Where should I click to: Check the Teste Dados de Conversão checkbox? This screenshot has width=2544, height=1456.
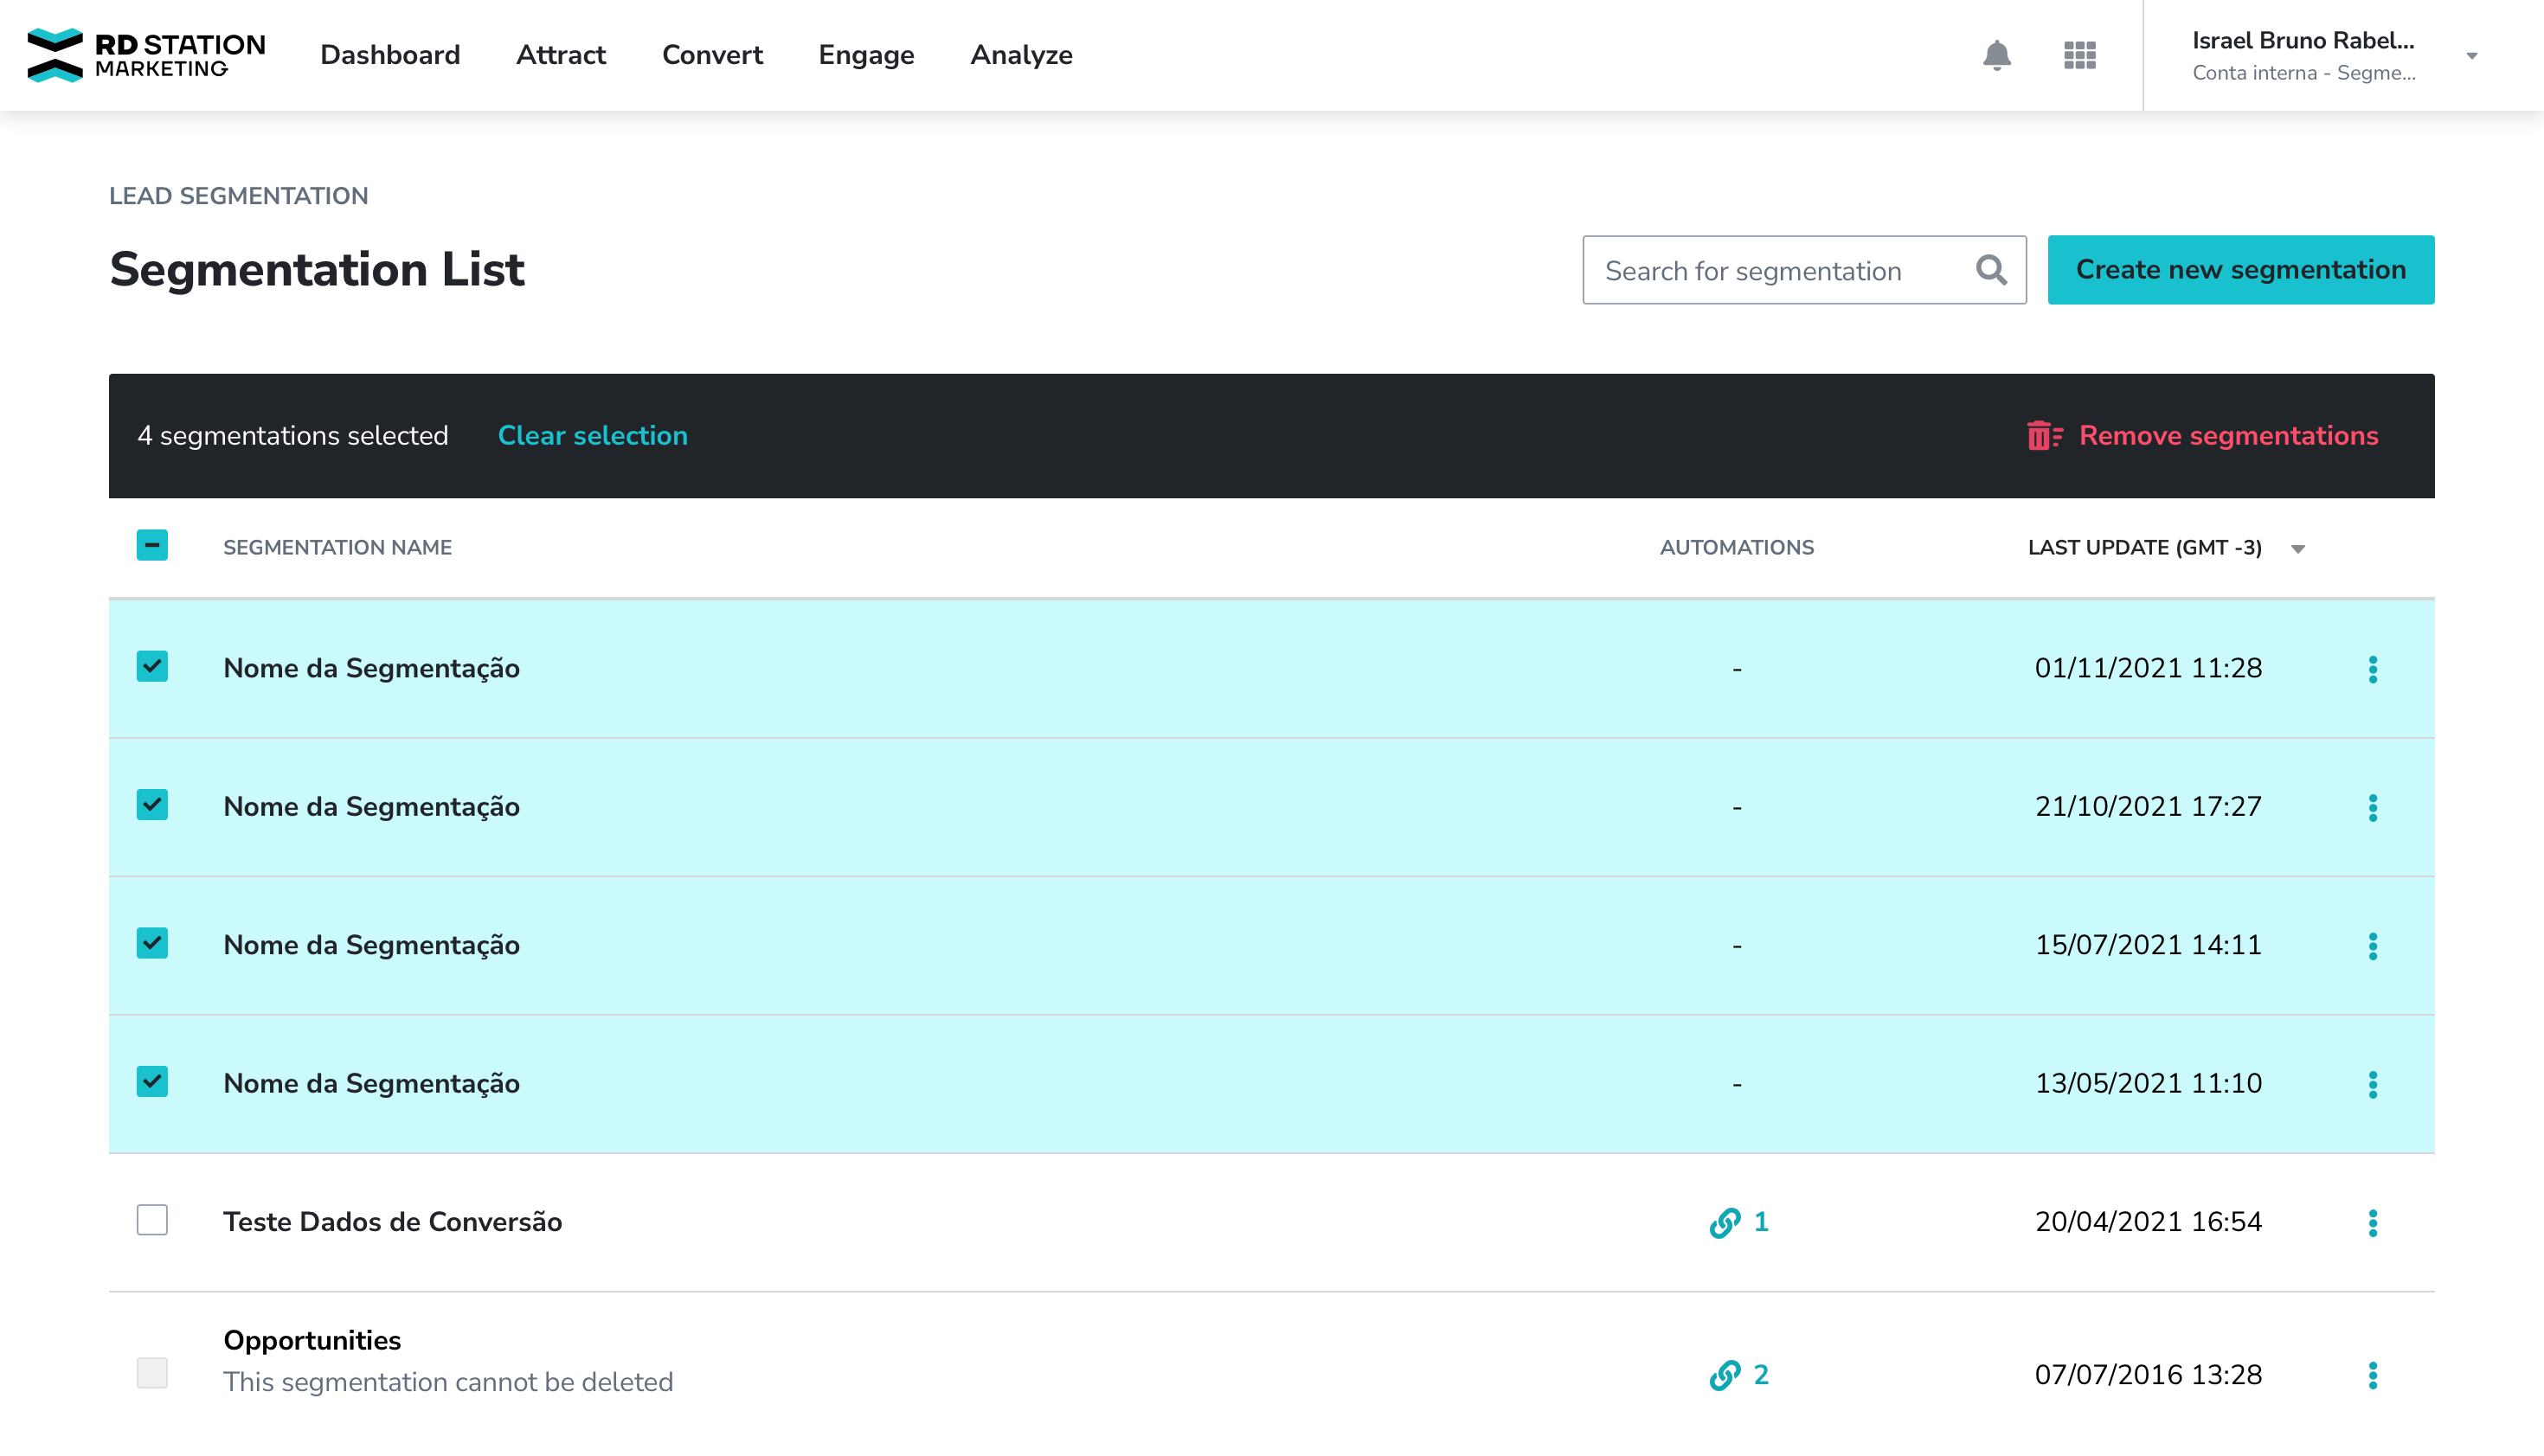coord(152,1220)
